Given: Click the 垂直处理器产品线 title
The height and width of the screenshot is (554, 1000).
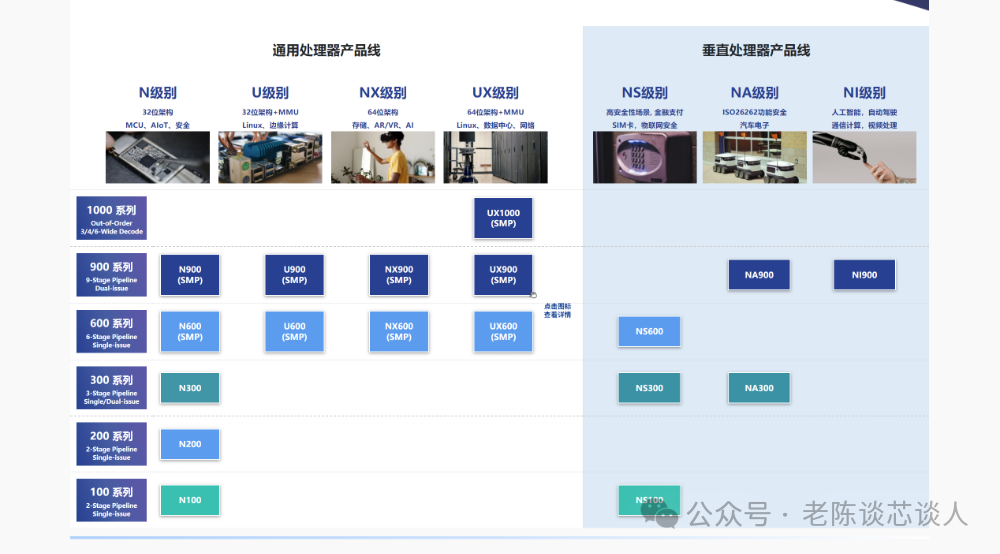Looking at the screenshot, I should (x=756, y=50).
